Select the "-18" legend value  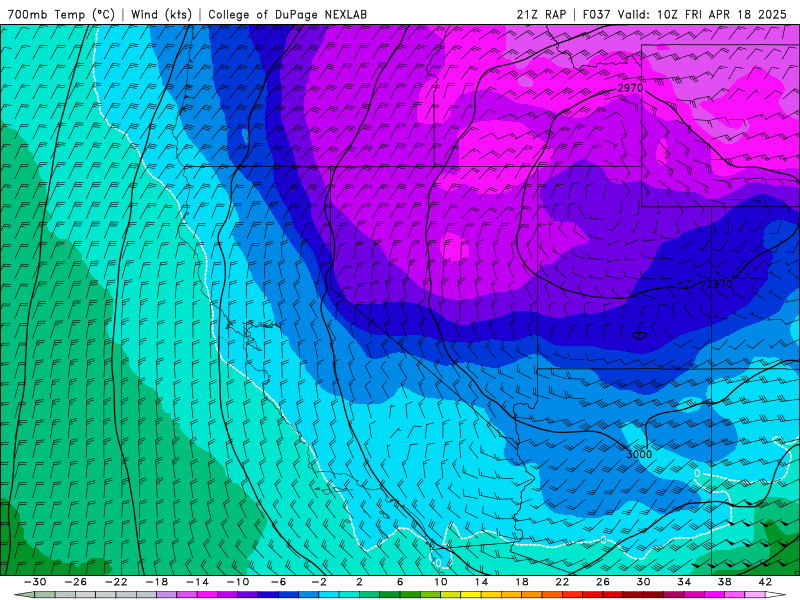click(x=157, y=582)
